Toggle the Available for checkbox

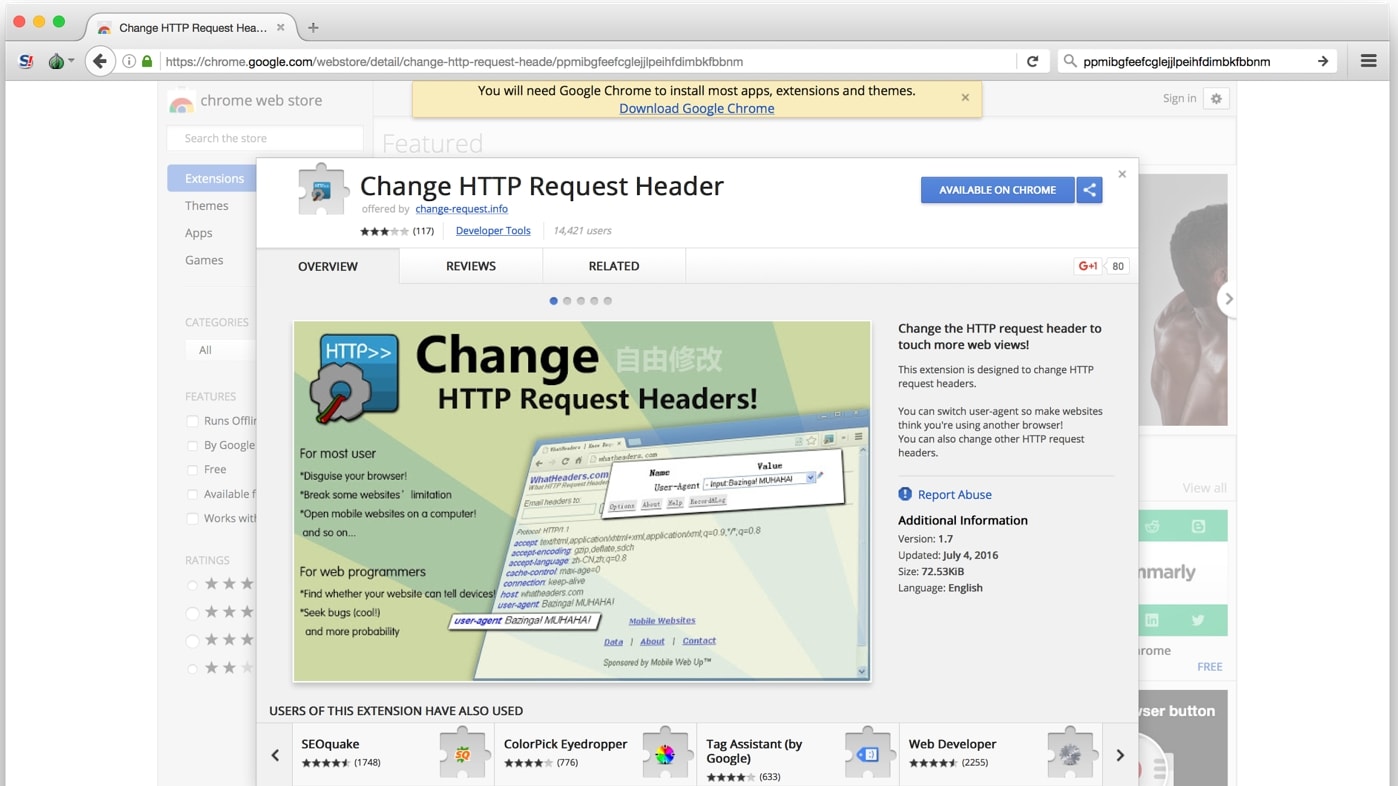[192, 494]
